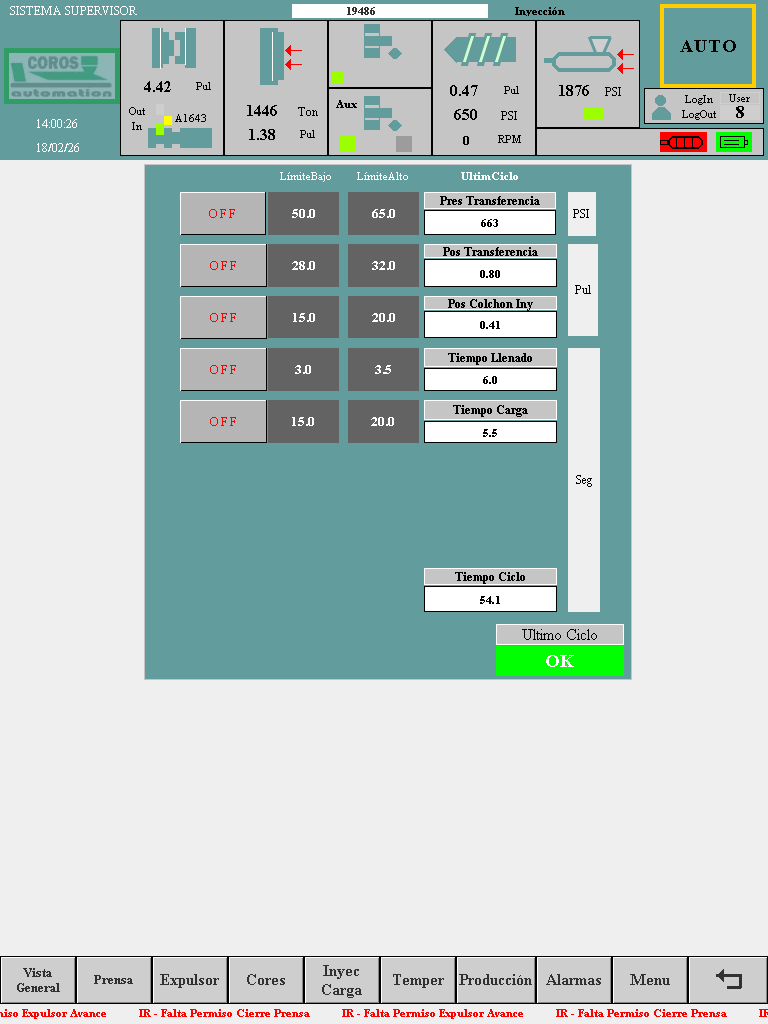Switch to Inyec Carga screen
The image size is (768, 1024).
pyautogui.click(x=342, y=980)
